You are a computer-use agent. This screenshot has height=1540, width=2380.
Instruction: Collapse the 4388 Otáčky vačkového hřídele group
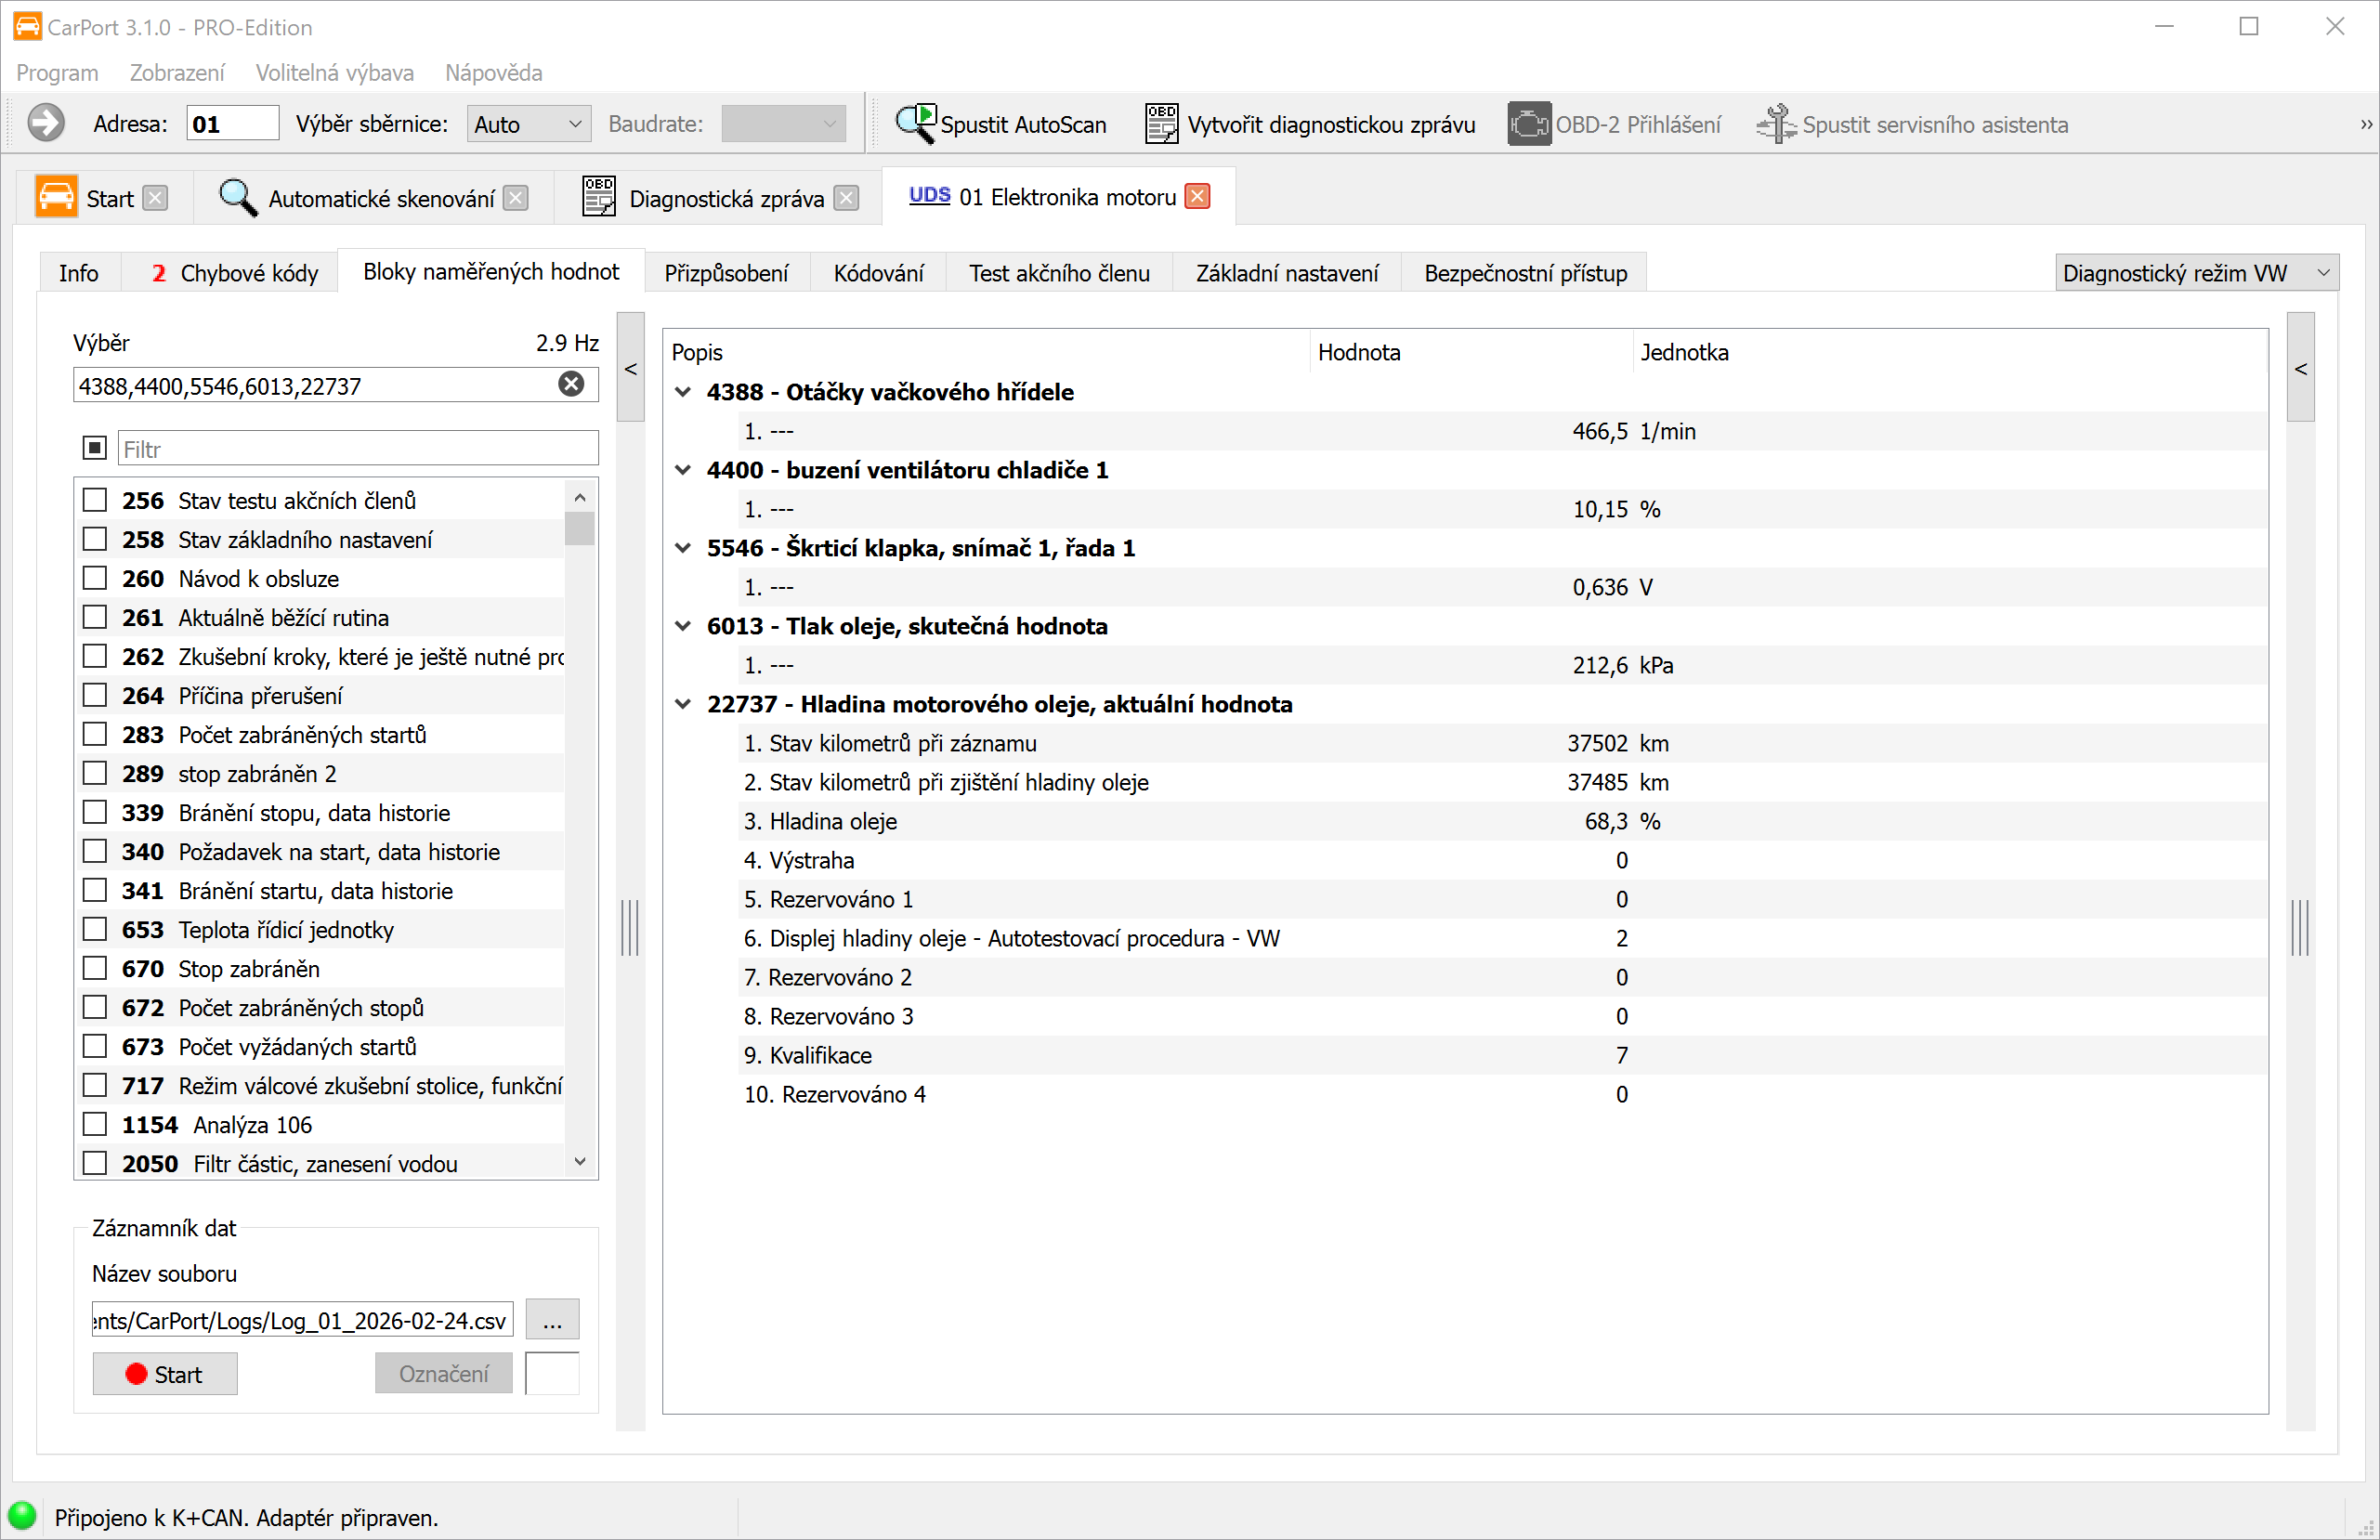point(683,392)
